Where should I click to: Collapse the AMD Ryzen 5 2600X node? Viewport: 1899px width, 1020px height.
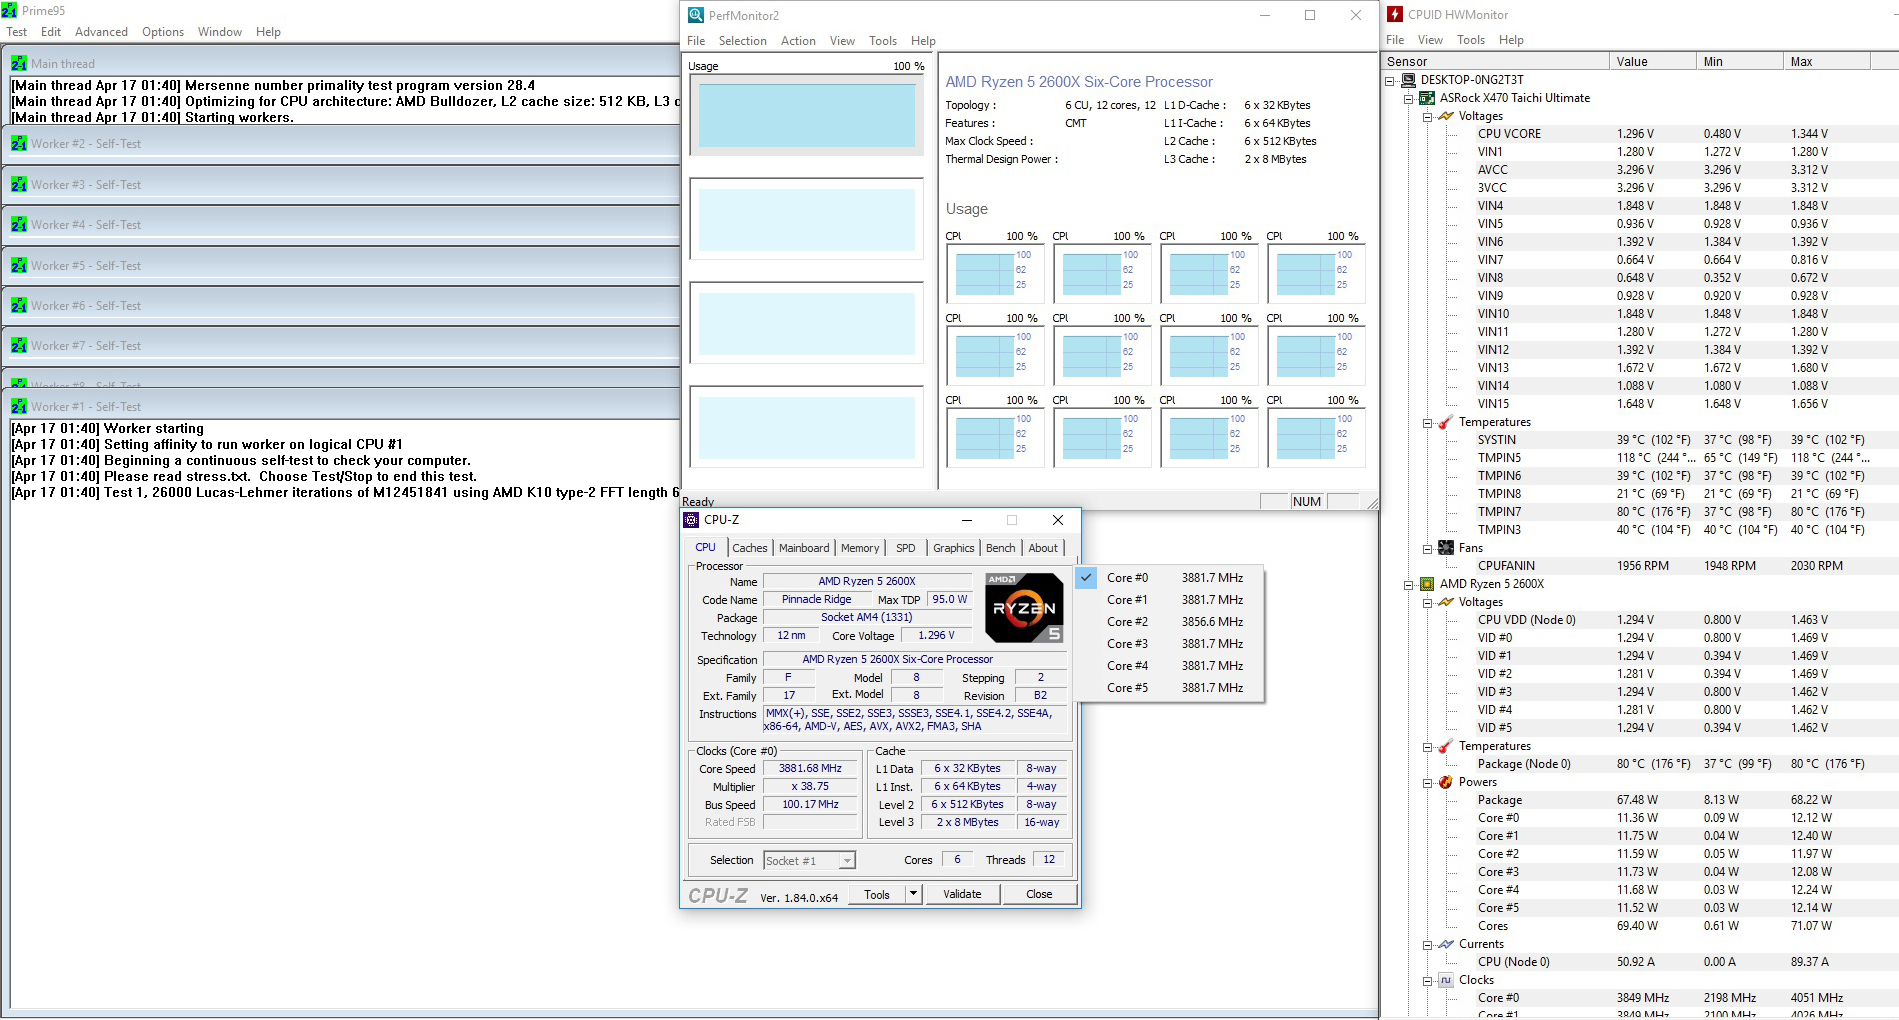[1409, 585]
